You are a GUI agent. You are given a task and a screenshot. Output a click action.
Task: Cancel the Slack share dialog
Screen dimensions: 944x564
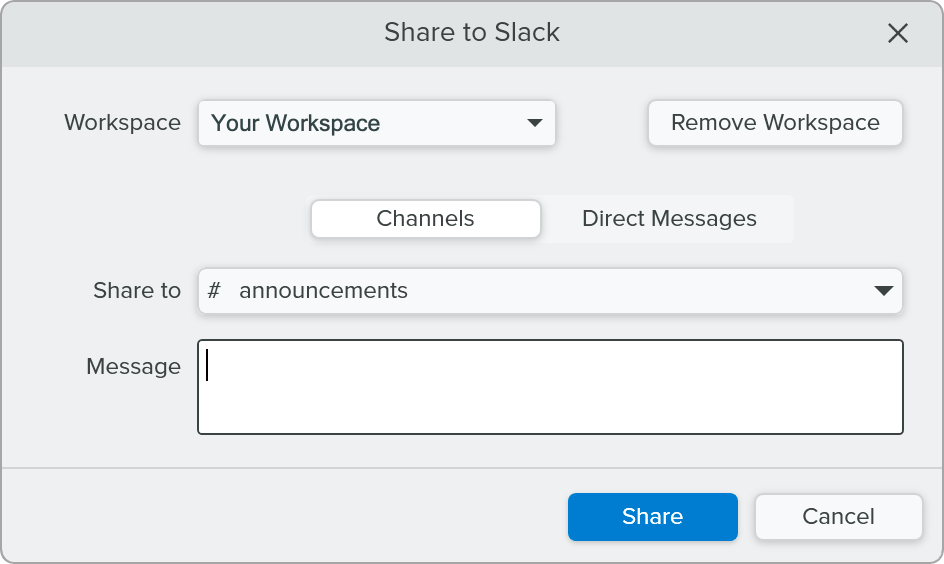pos(839,516)
